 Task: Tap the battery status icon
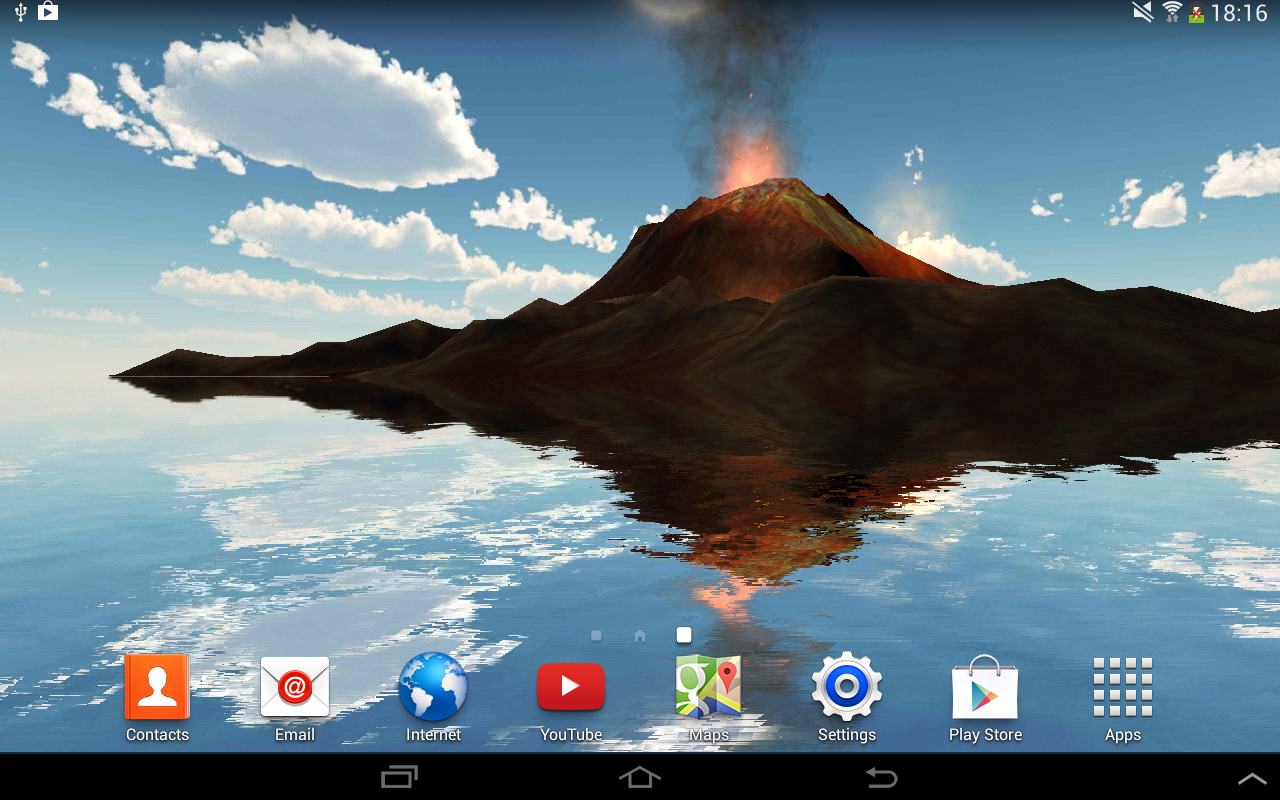coord(1195,14)
